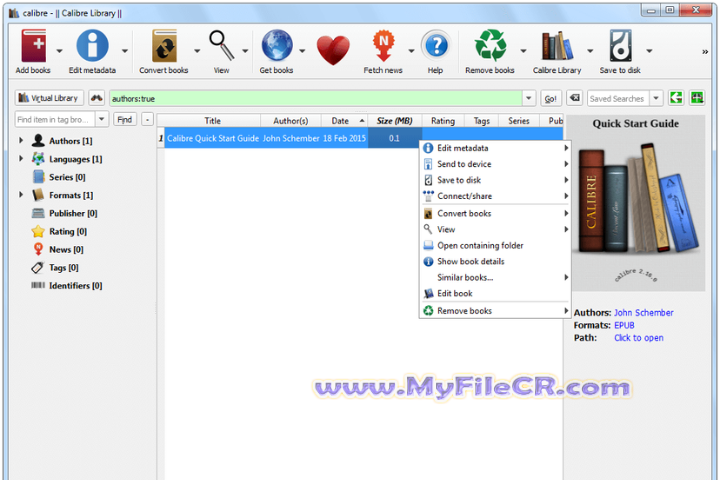Choose Similar books... menu entry
Screen dimensions: 720x480
pos(496,277)
